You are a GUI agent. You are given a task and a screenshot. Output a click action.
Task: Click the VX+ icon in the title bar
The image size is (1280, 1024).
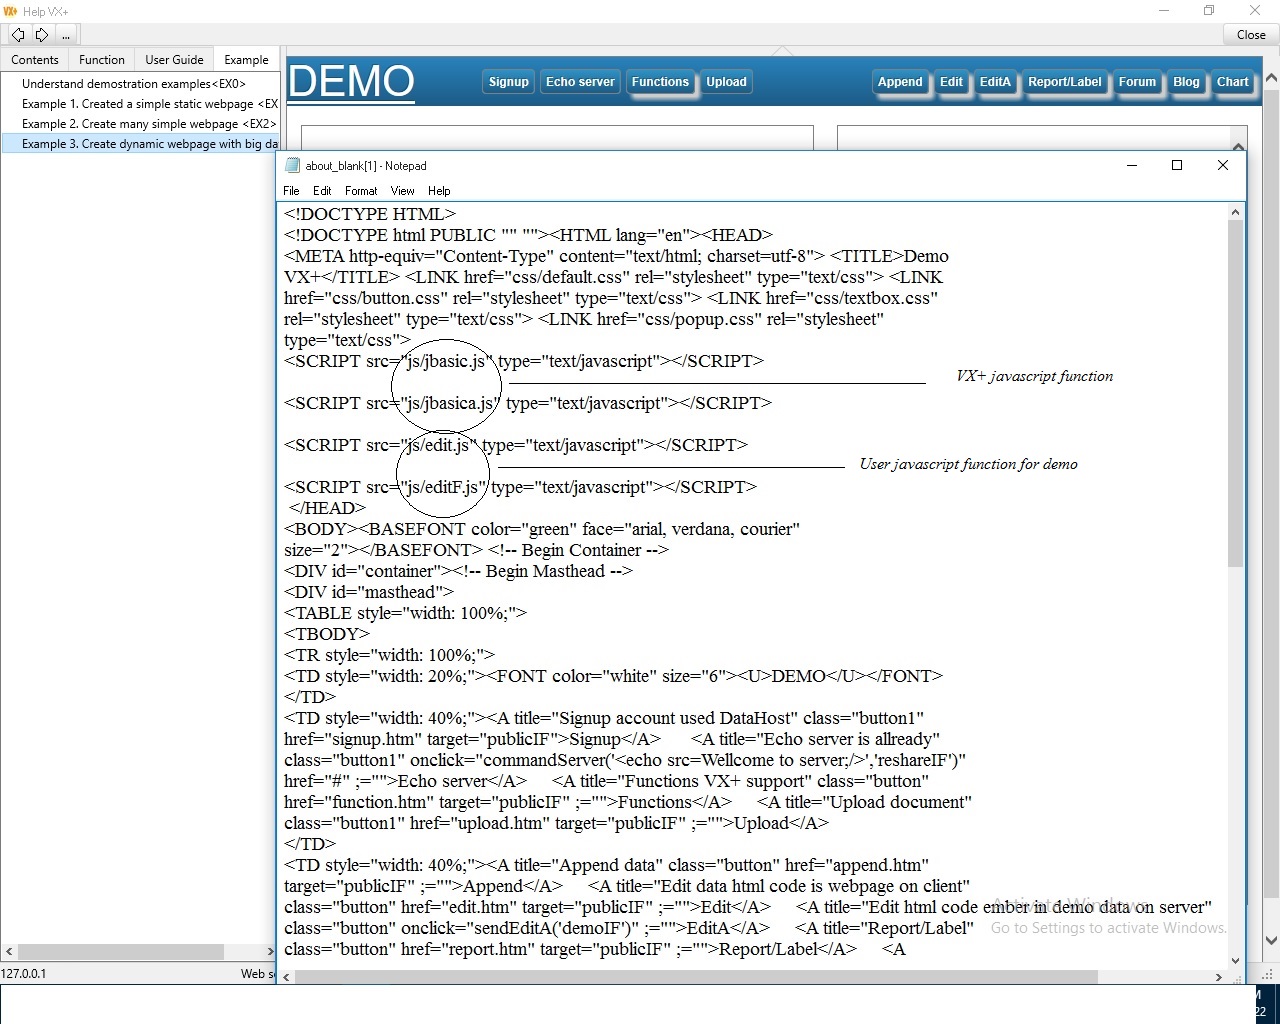tap(9, 11)
